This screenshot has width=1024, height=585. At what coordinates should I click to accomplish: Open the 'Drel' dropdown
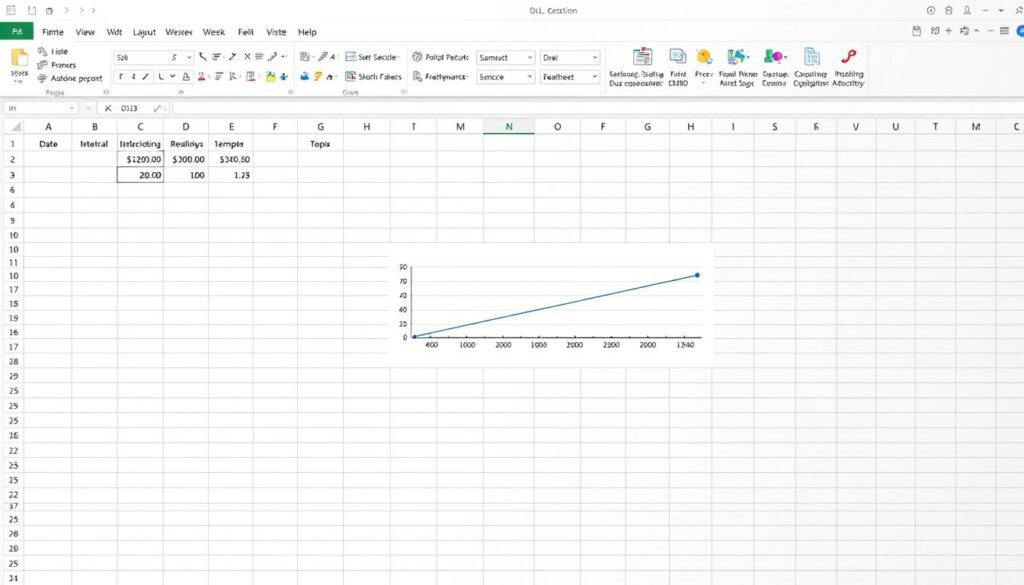coord(570,57)
